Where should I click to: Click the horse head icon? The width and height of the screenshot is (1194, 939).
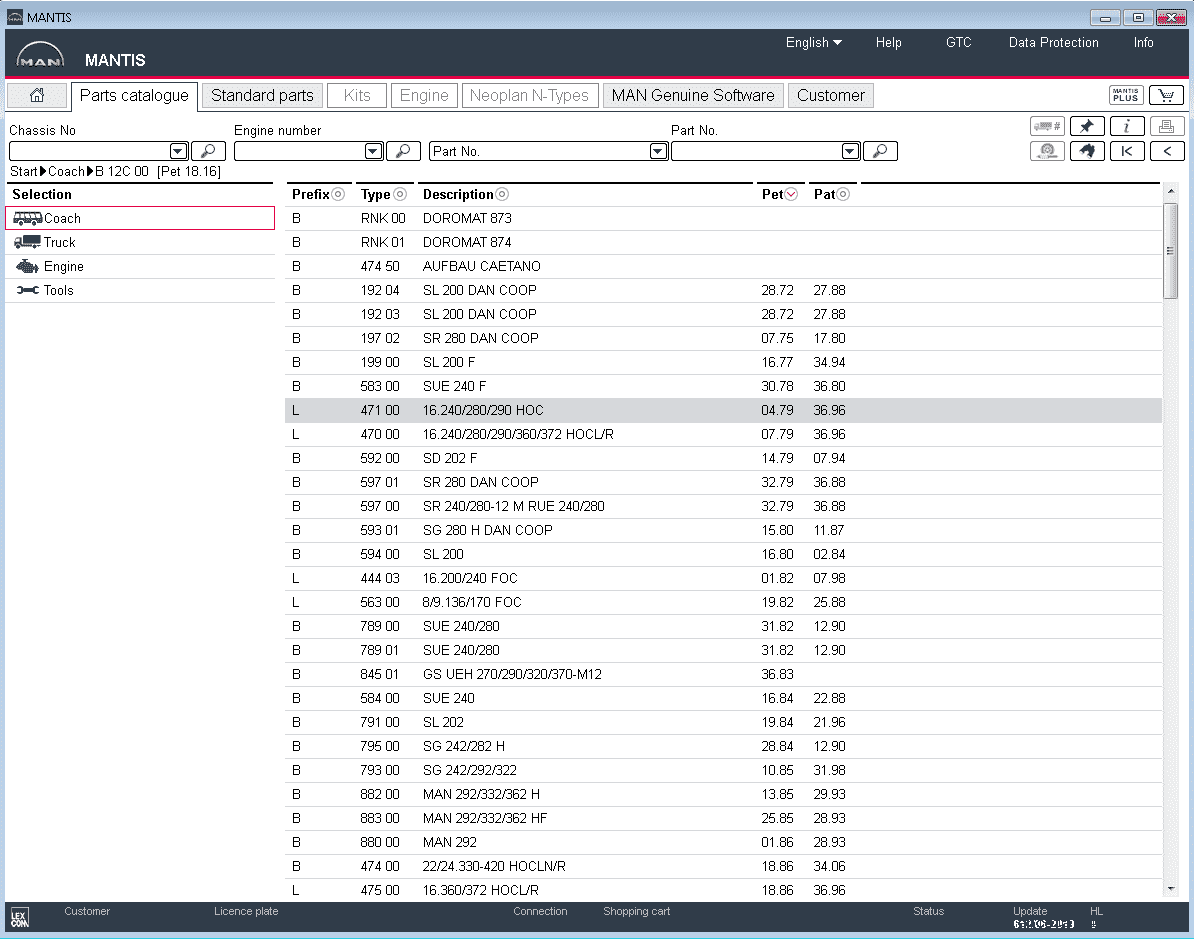[1087, 151]
